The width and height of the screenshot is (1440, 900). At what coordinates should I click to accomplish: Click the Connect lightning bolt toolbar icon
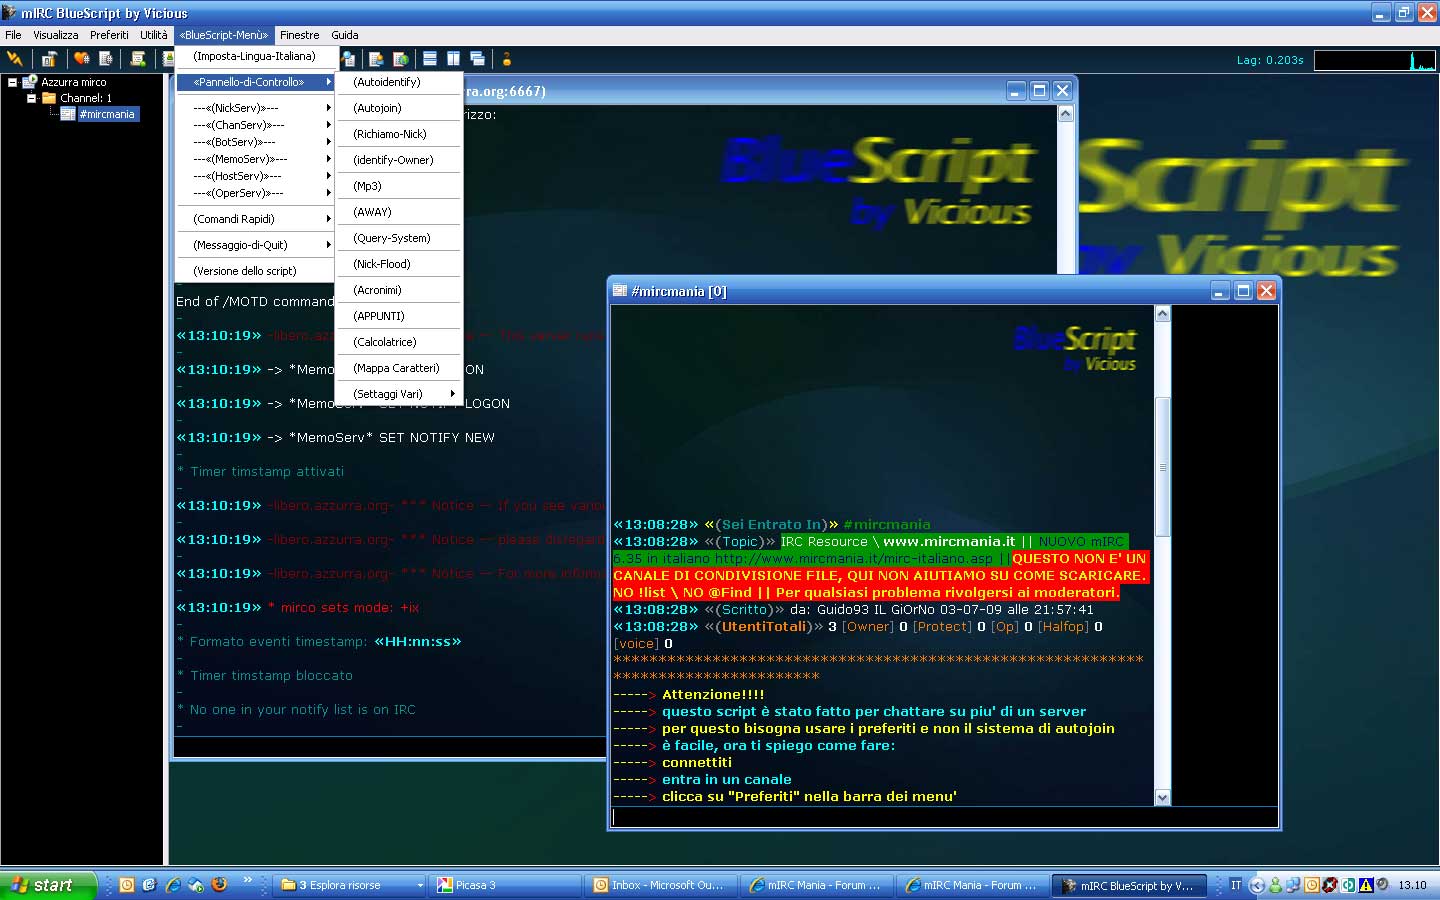click(x=15, y=59)
